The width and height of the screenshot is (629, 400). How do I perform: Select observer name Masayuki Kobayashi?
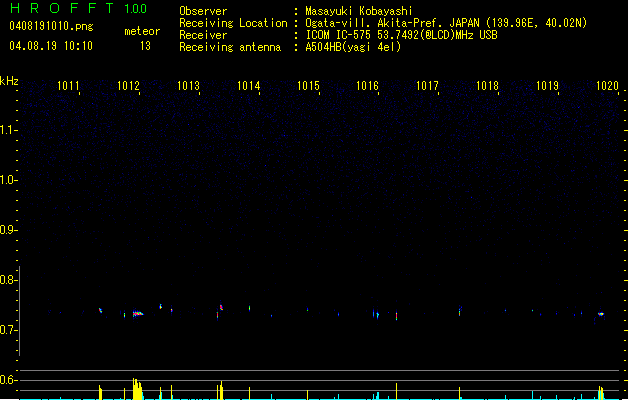click(359, 11)
